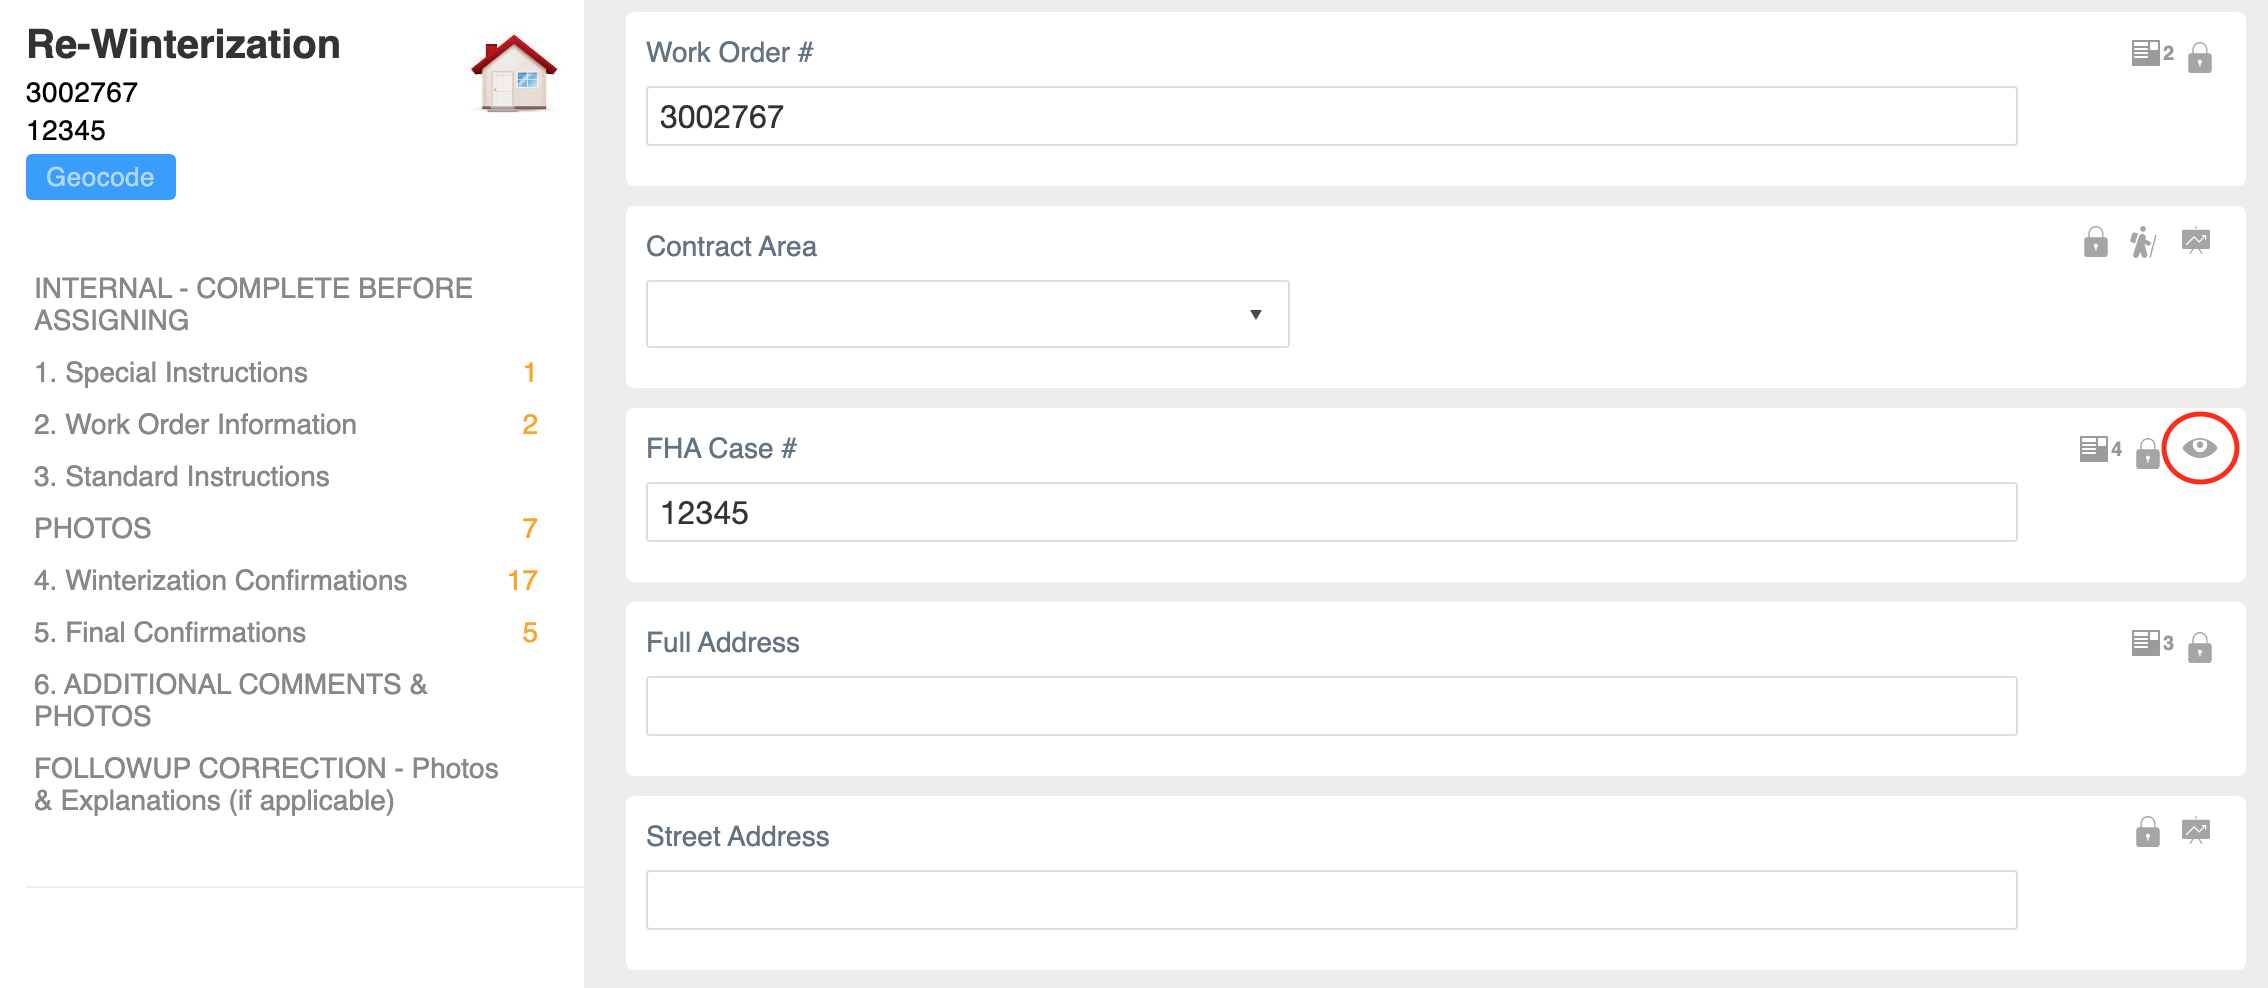Click the presentation chart icon on Street Address
Viewport: 2268px width, 988px height.
(x=2195, y=831)
